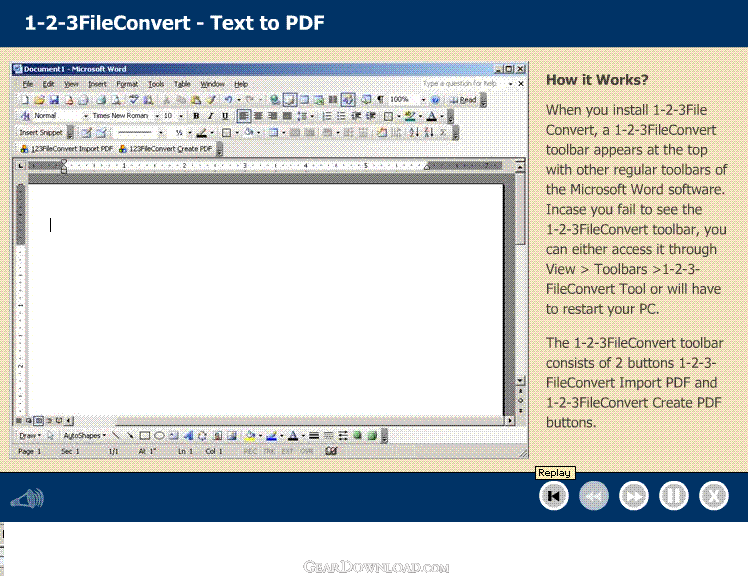Click the Spelling and Grammar check icon

coord(133,100)
